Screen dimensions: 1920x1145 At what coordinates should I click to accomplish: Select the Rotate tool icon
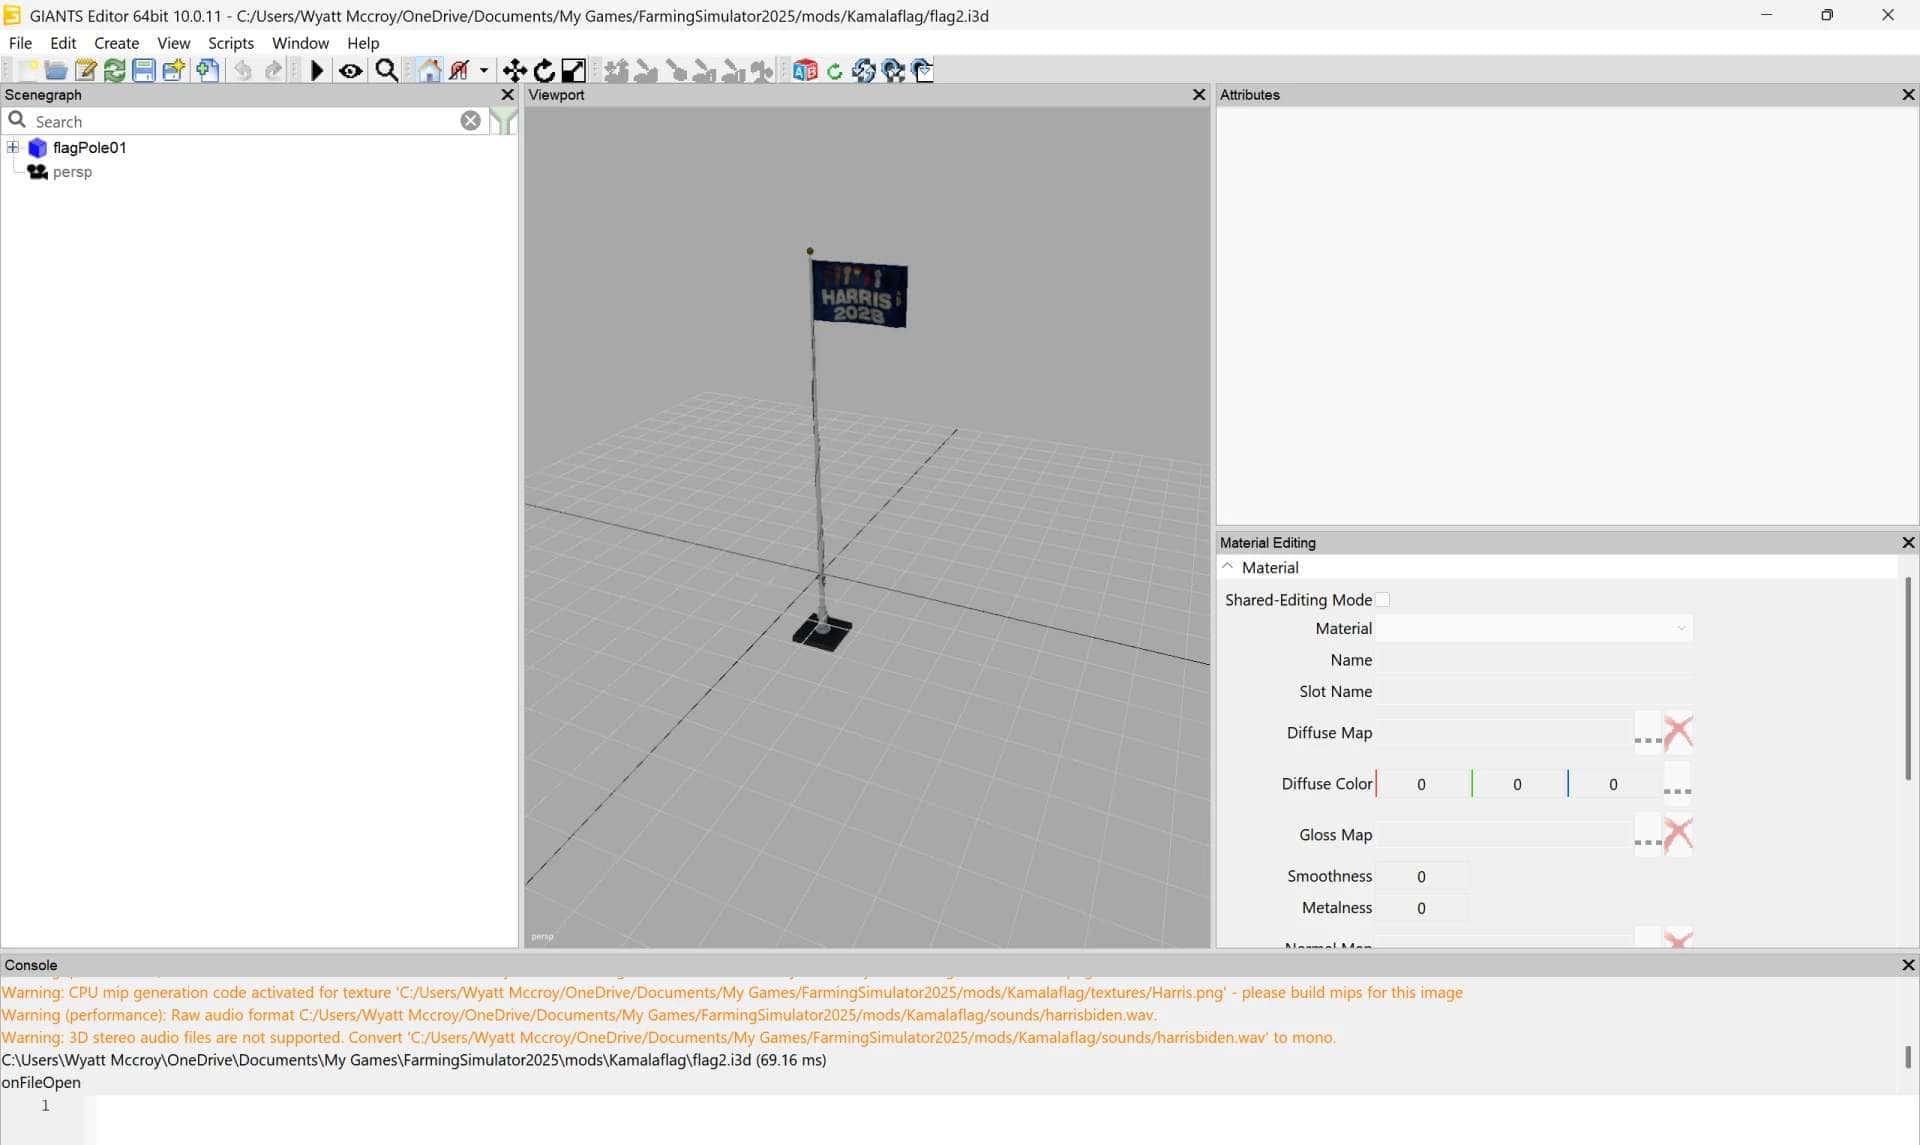(x=544, y=70)
